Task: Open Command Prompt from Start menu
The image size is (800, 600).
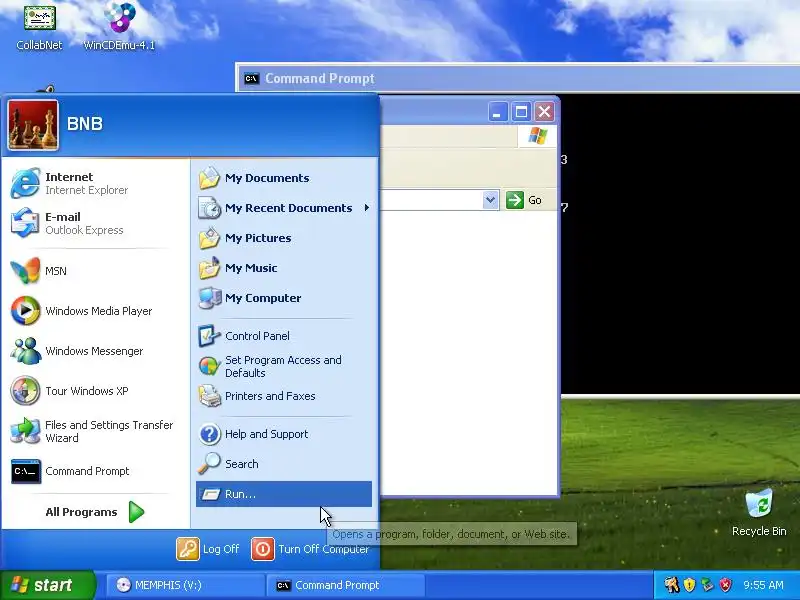Action: pos(96,471)
